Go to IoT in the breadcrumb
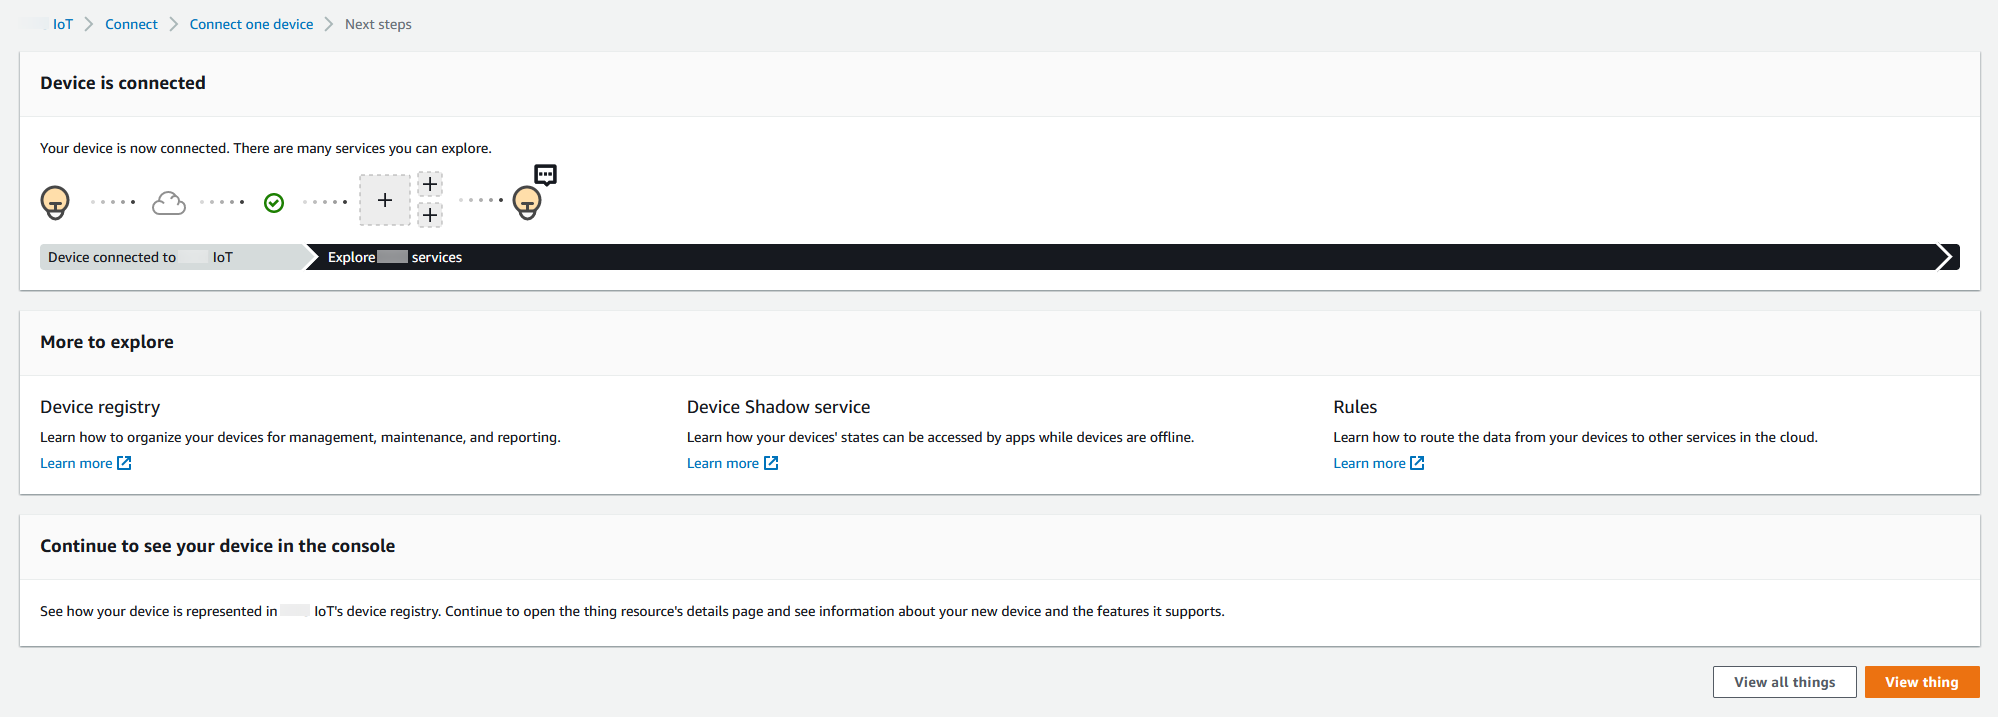The width and height of the screenshot is (1998, 717). tap(62, 24)
